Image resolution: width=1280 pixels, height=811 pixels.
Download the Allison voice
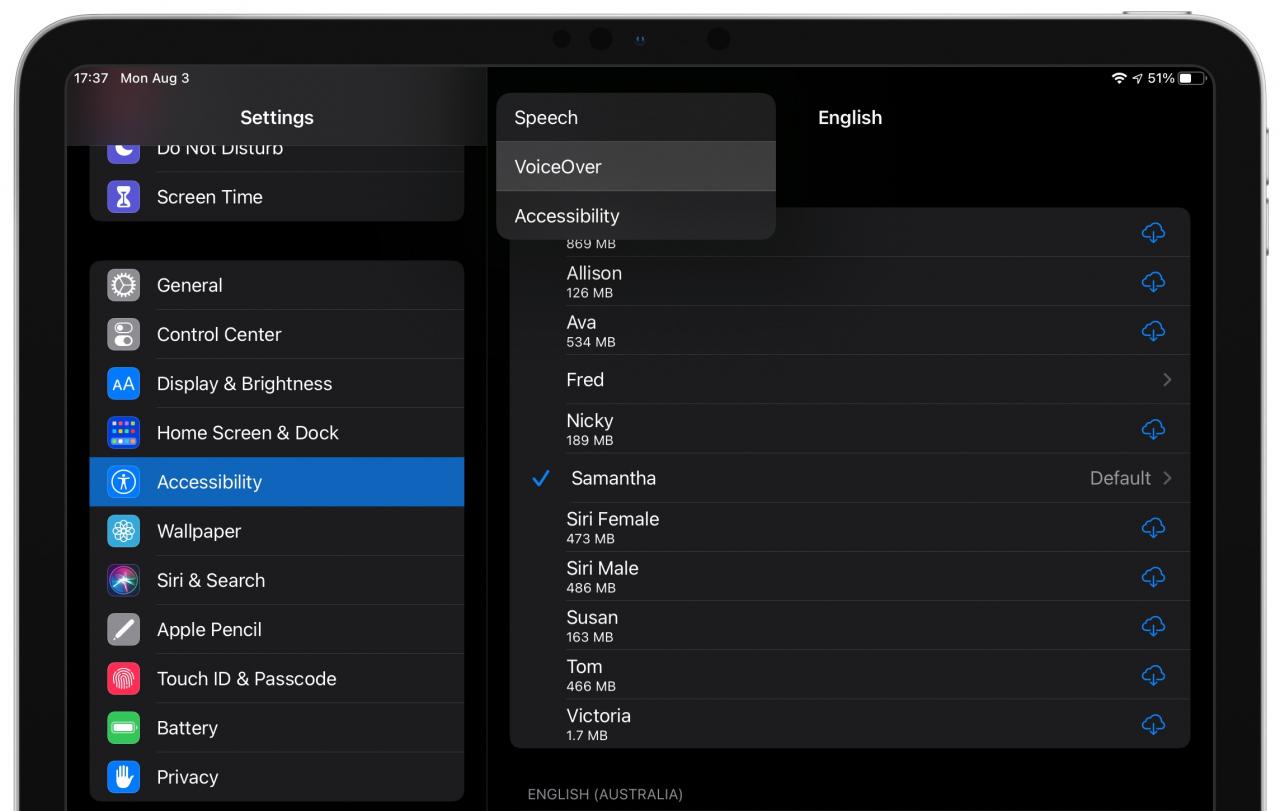pyautogui.click(x=1153, y=282)
